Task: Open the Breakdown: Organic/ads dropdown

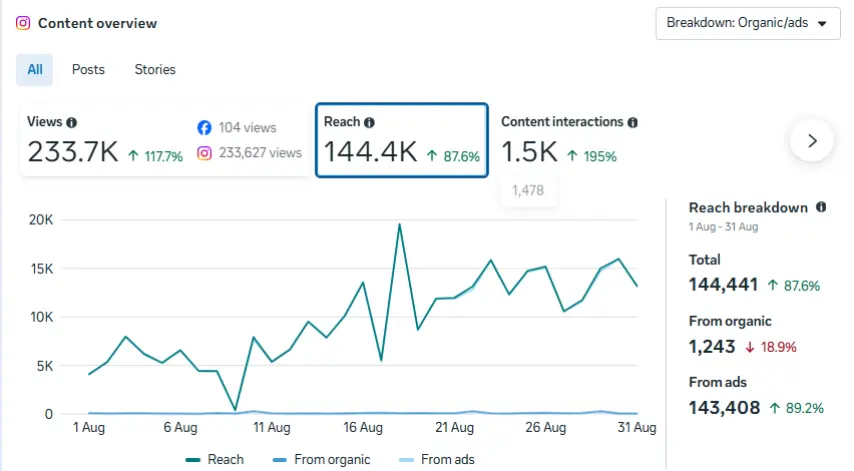Action: tap(748, 23)
